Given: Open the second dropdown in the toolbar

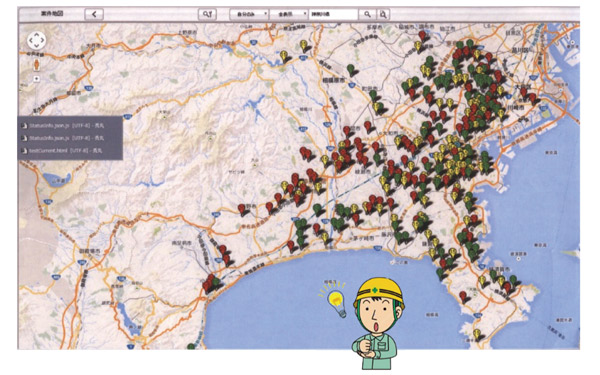Looking at the screenshot, I should (x=289, y=15).
